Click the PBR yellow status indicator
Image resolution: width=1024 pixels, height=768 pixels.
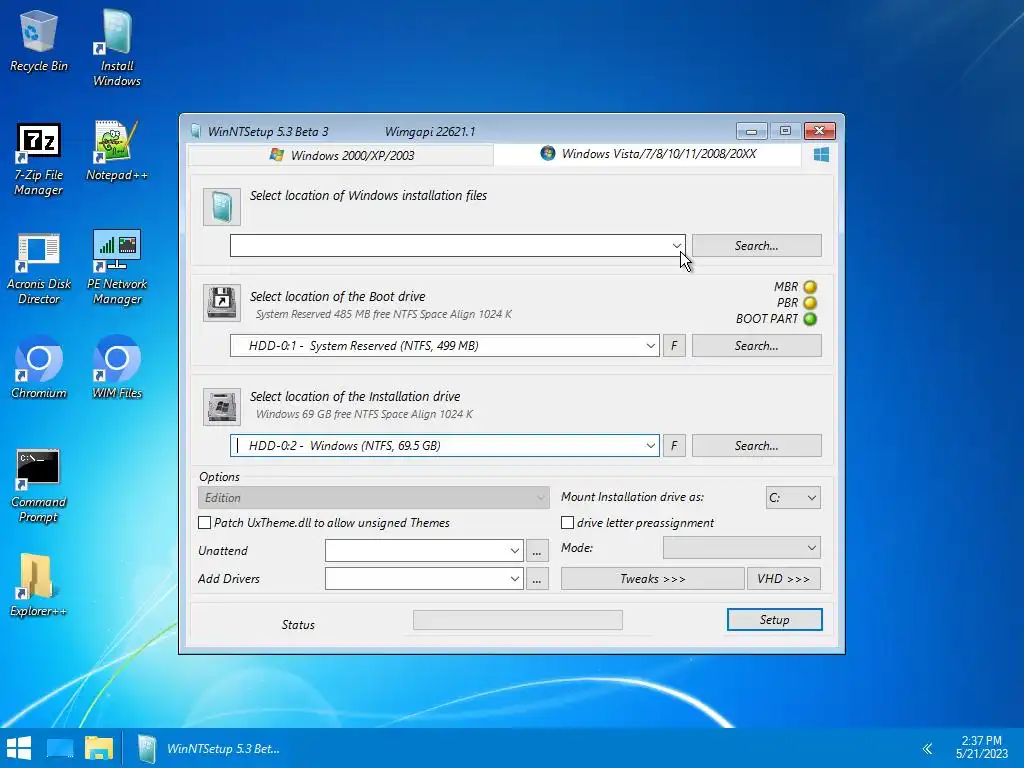click(x=810, y=303)
